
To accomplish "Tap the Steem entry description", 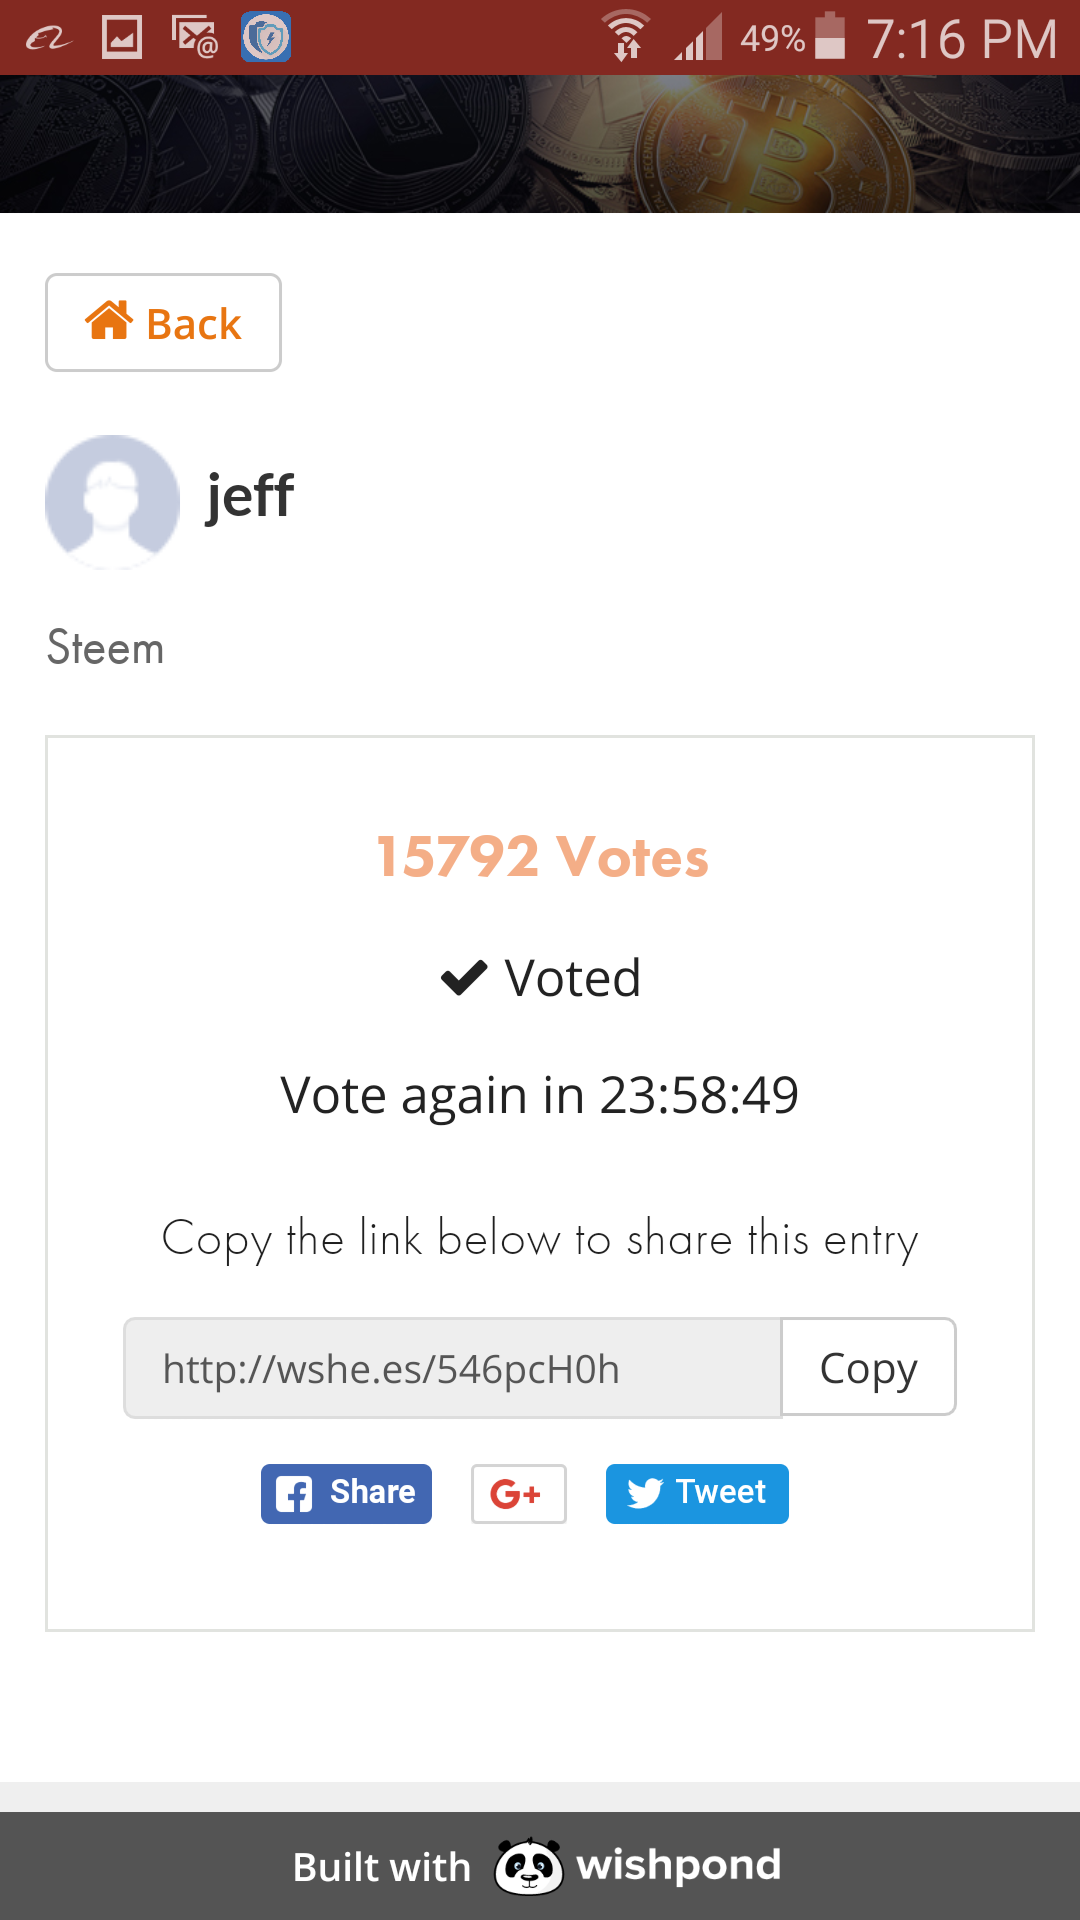I will (105, 648).
